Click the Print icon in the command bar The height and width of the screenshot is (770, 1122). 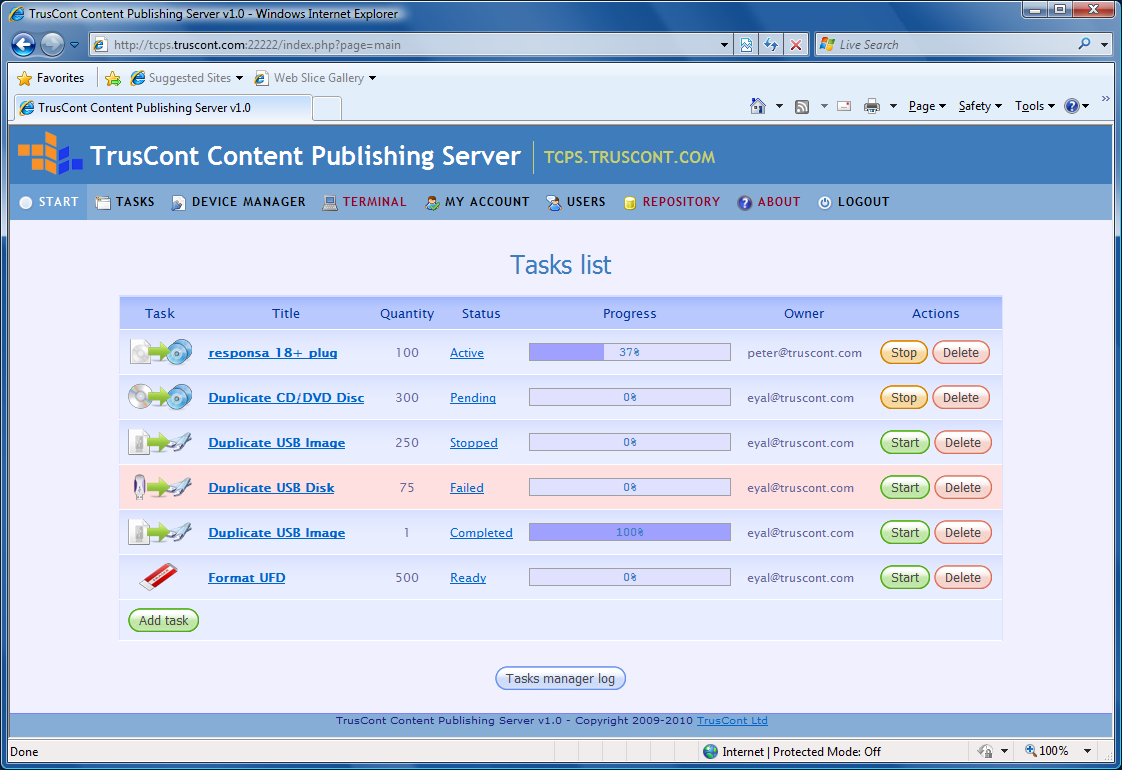[x=872, y=106]
